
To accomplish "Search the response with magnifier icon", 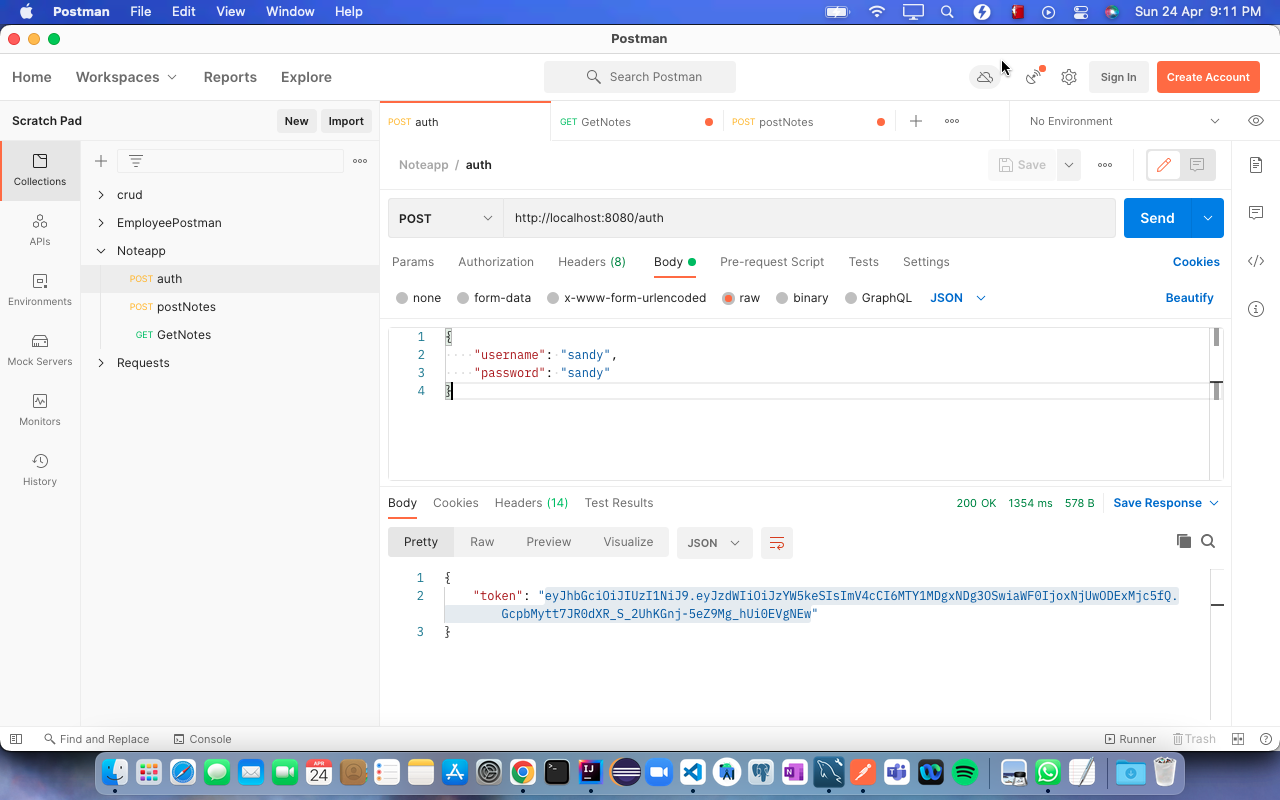I will click(1208, 541).
